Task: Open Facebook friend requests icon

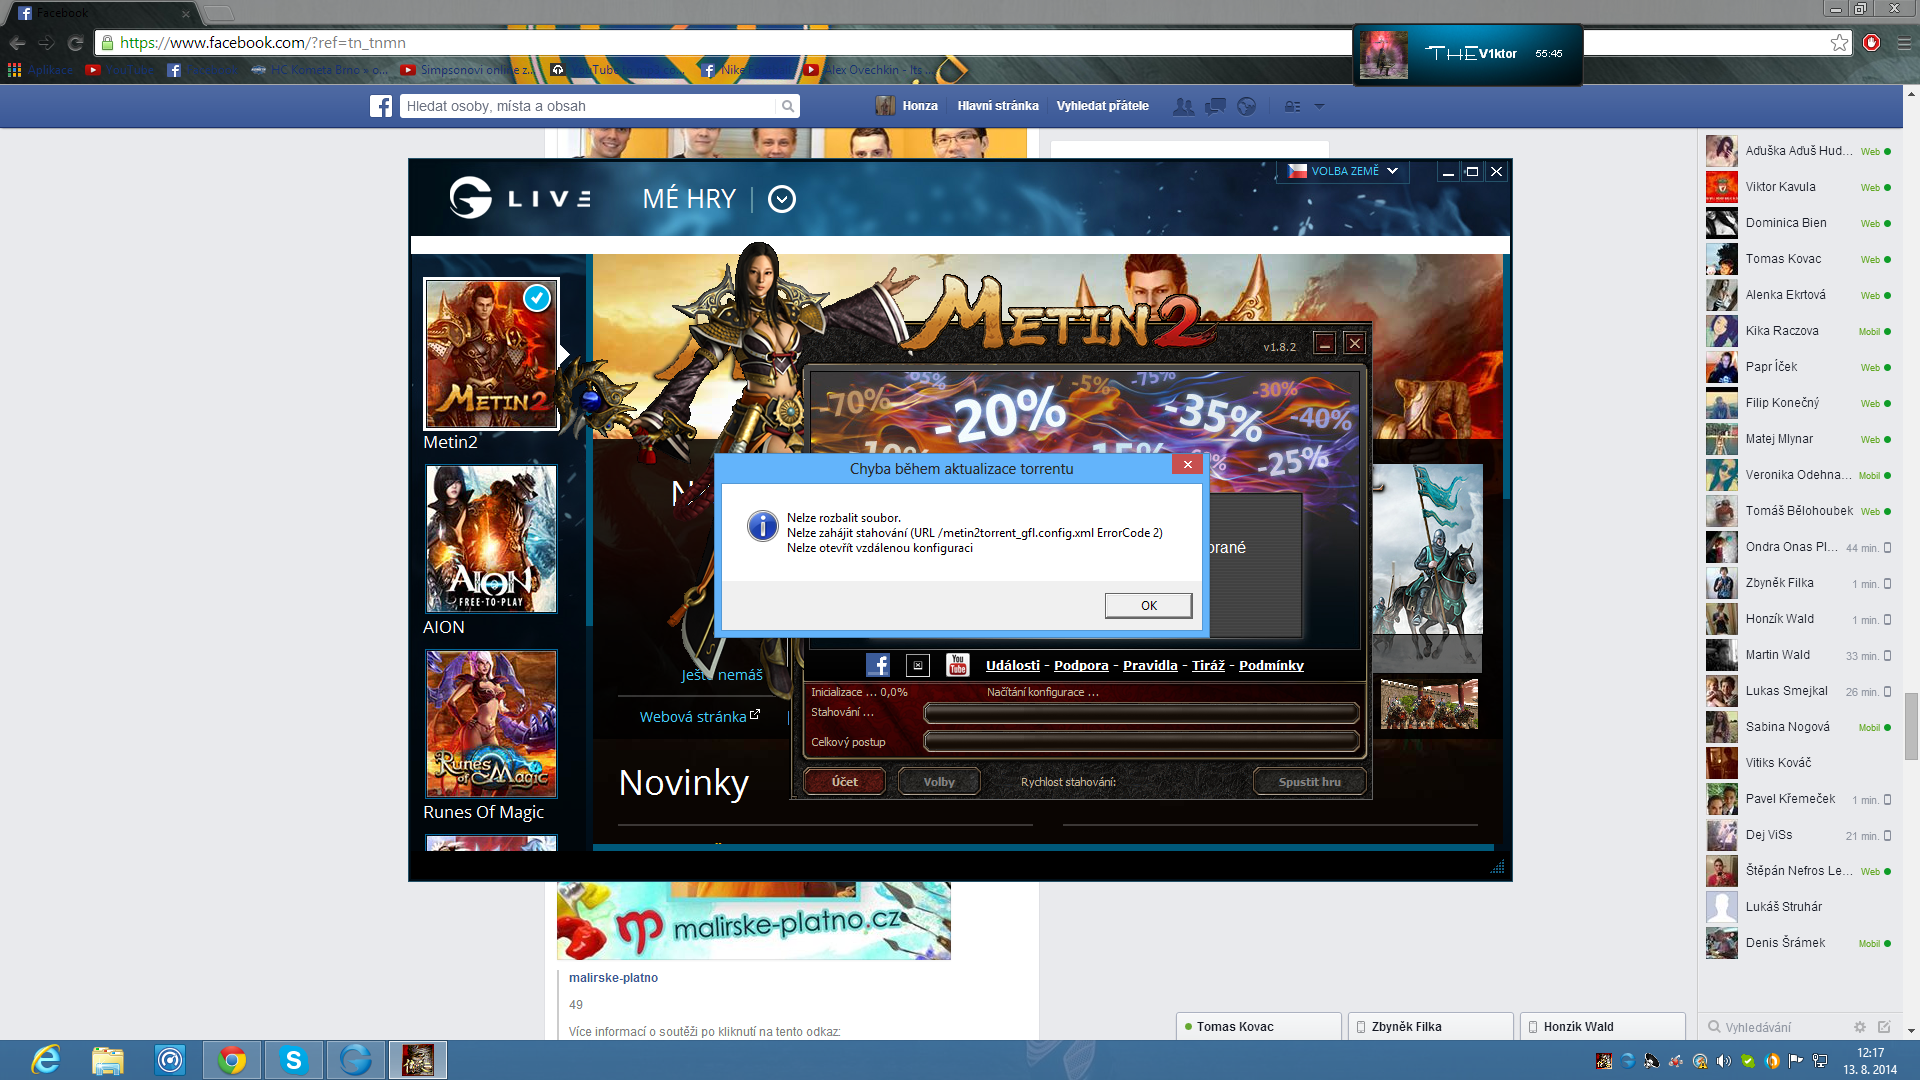Action: [x=1183, y=106]
